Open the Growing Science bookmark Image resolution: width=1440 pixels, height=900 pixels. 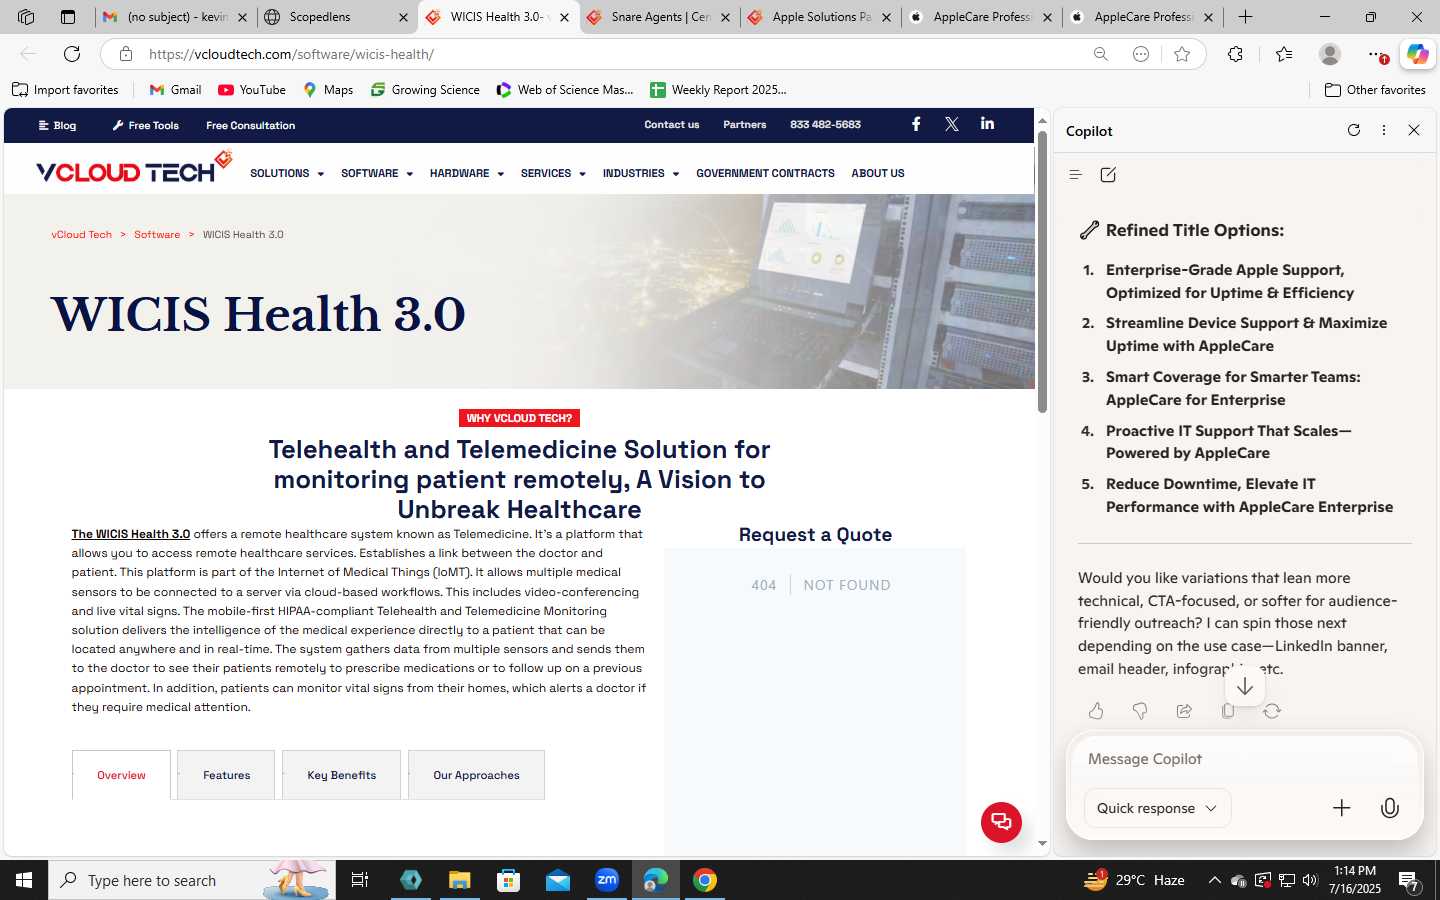pyautogui.click(x=425, y=90)
